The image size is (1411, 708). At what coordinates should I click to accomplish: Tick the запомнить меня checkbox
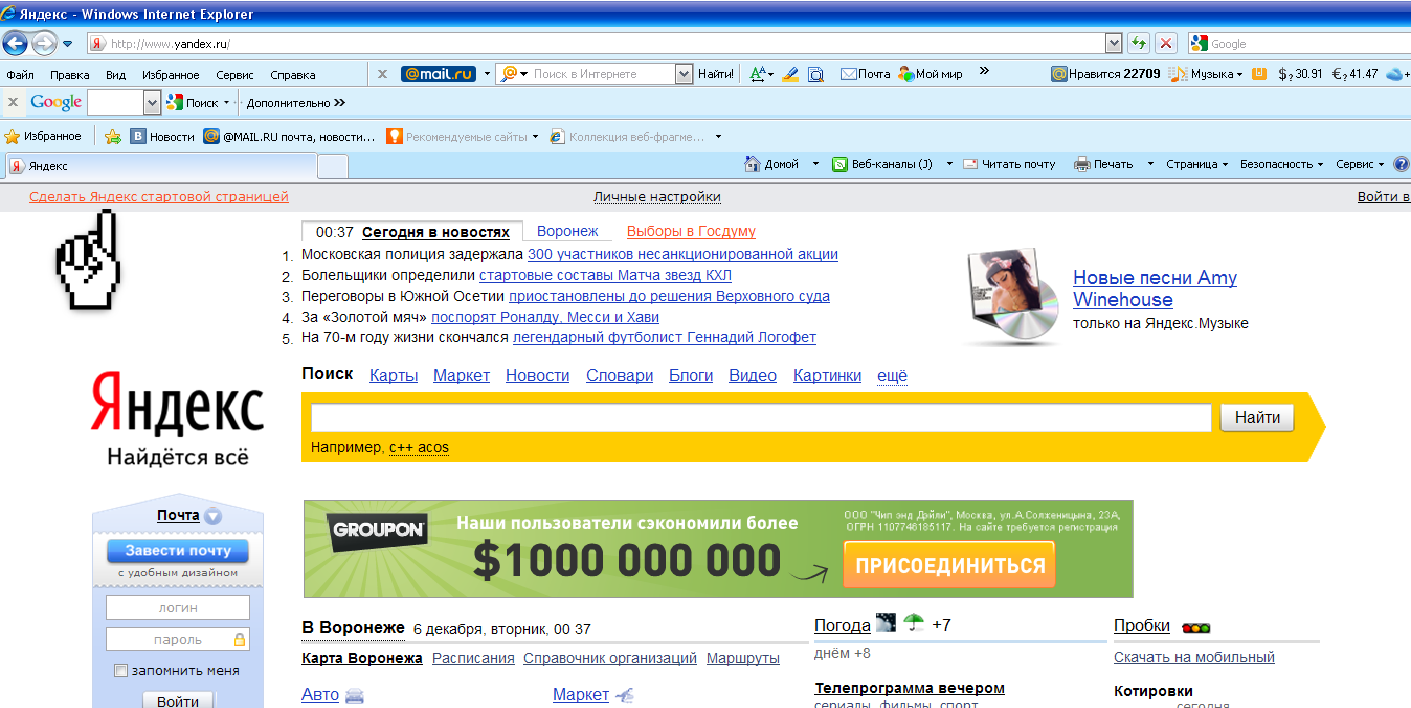click(x=121, y=671)
